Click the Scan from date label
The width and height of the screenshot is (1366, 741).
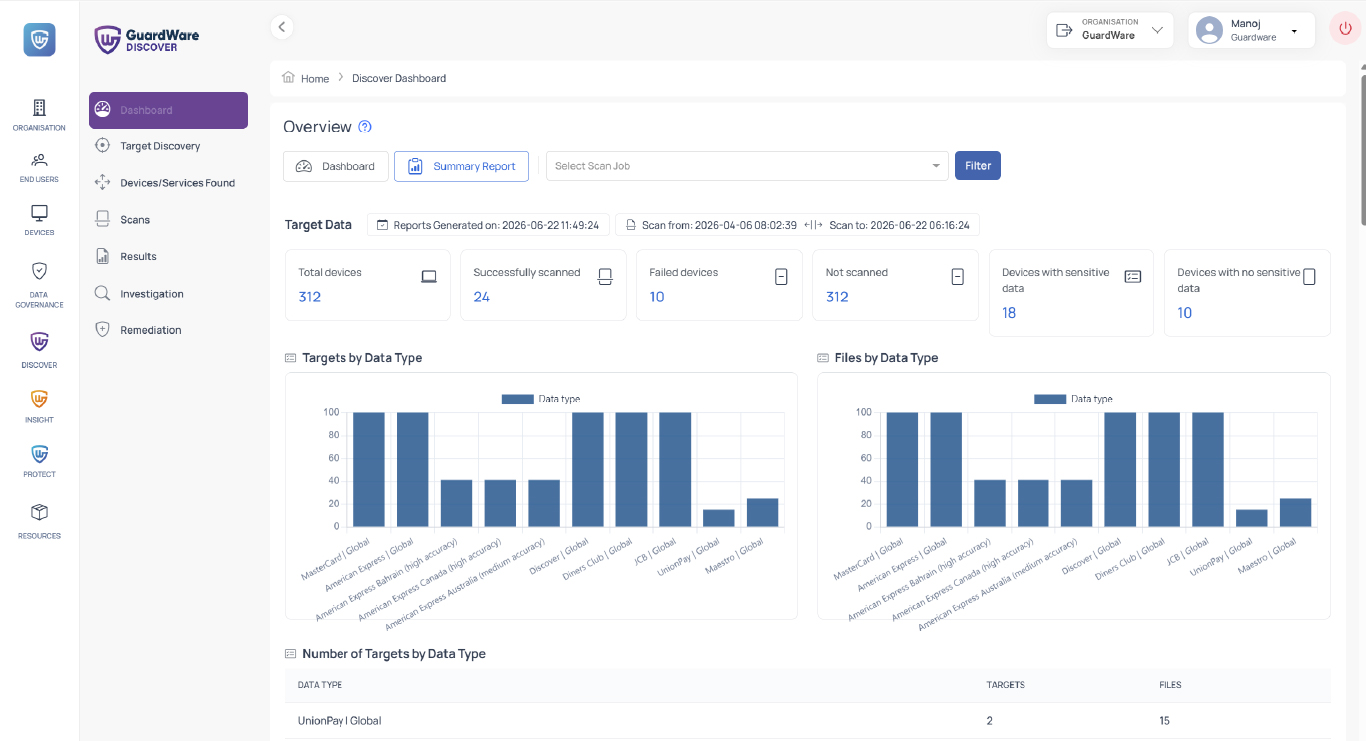point(719,225)
